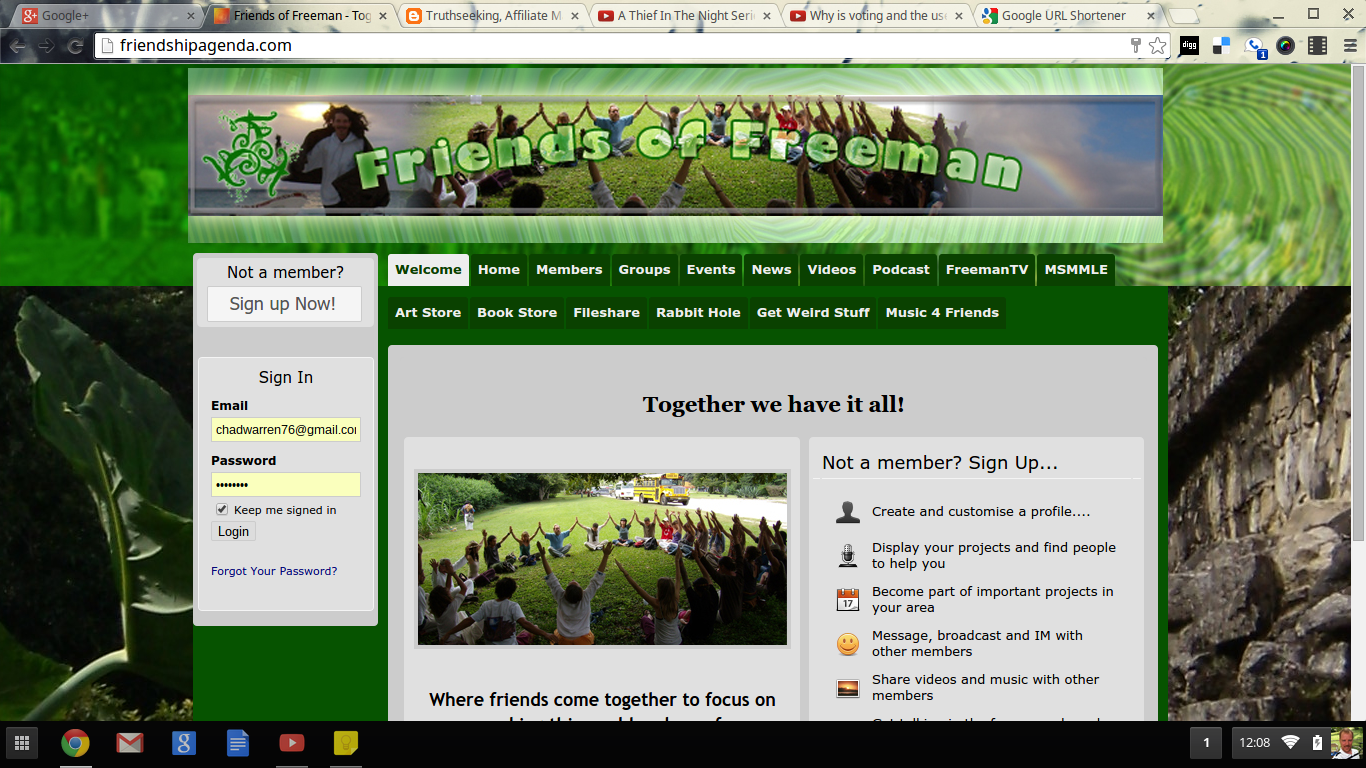The height and width of the screenshot is (768, 1366).
Task: Go to the News page
Action: [772, 269]
